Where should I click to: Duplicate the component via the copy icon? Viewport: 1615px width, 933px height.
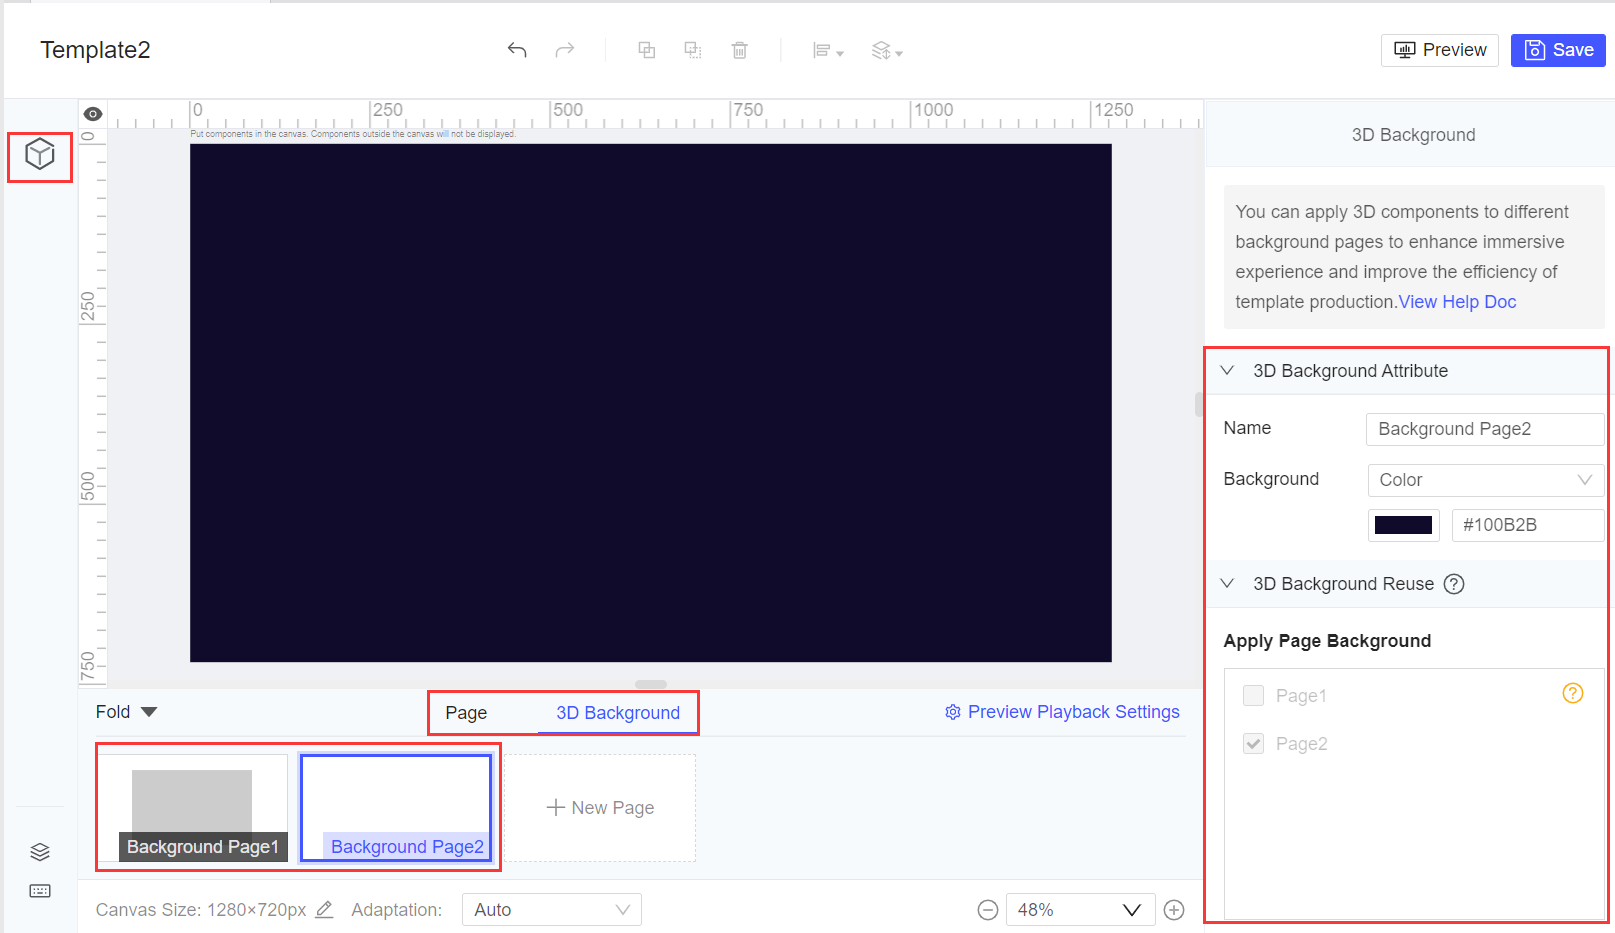coord(647,49)
